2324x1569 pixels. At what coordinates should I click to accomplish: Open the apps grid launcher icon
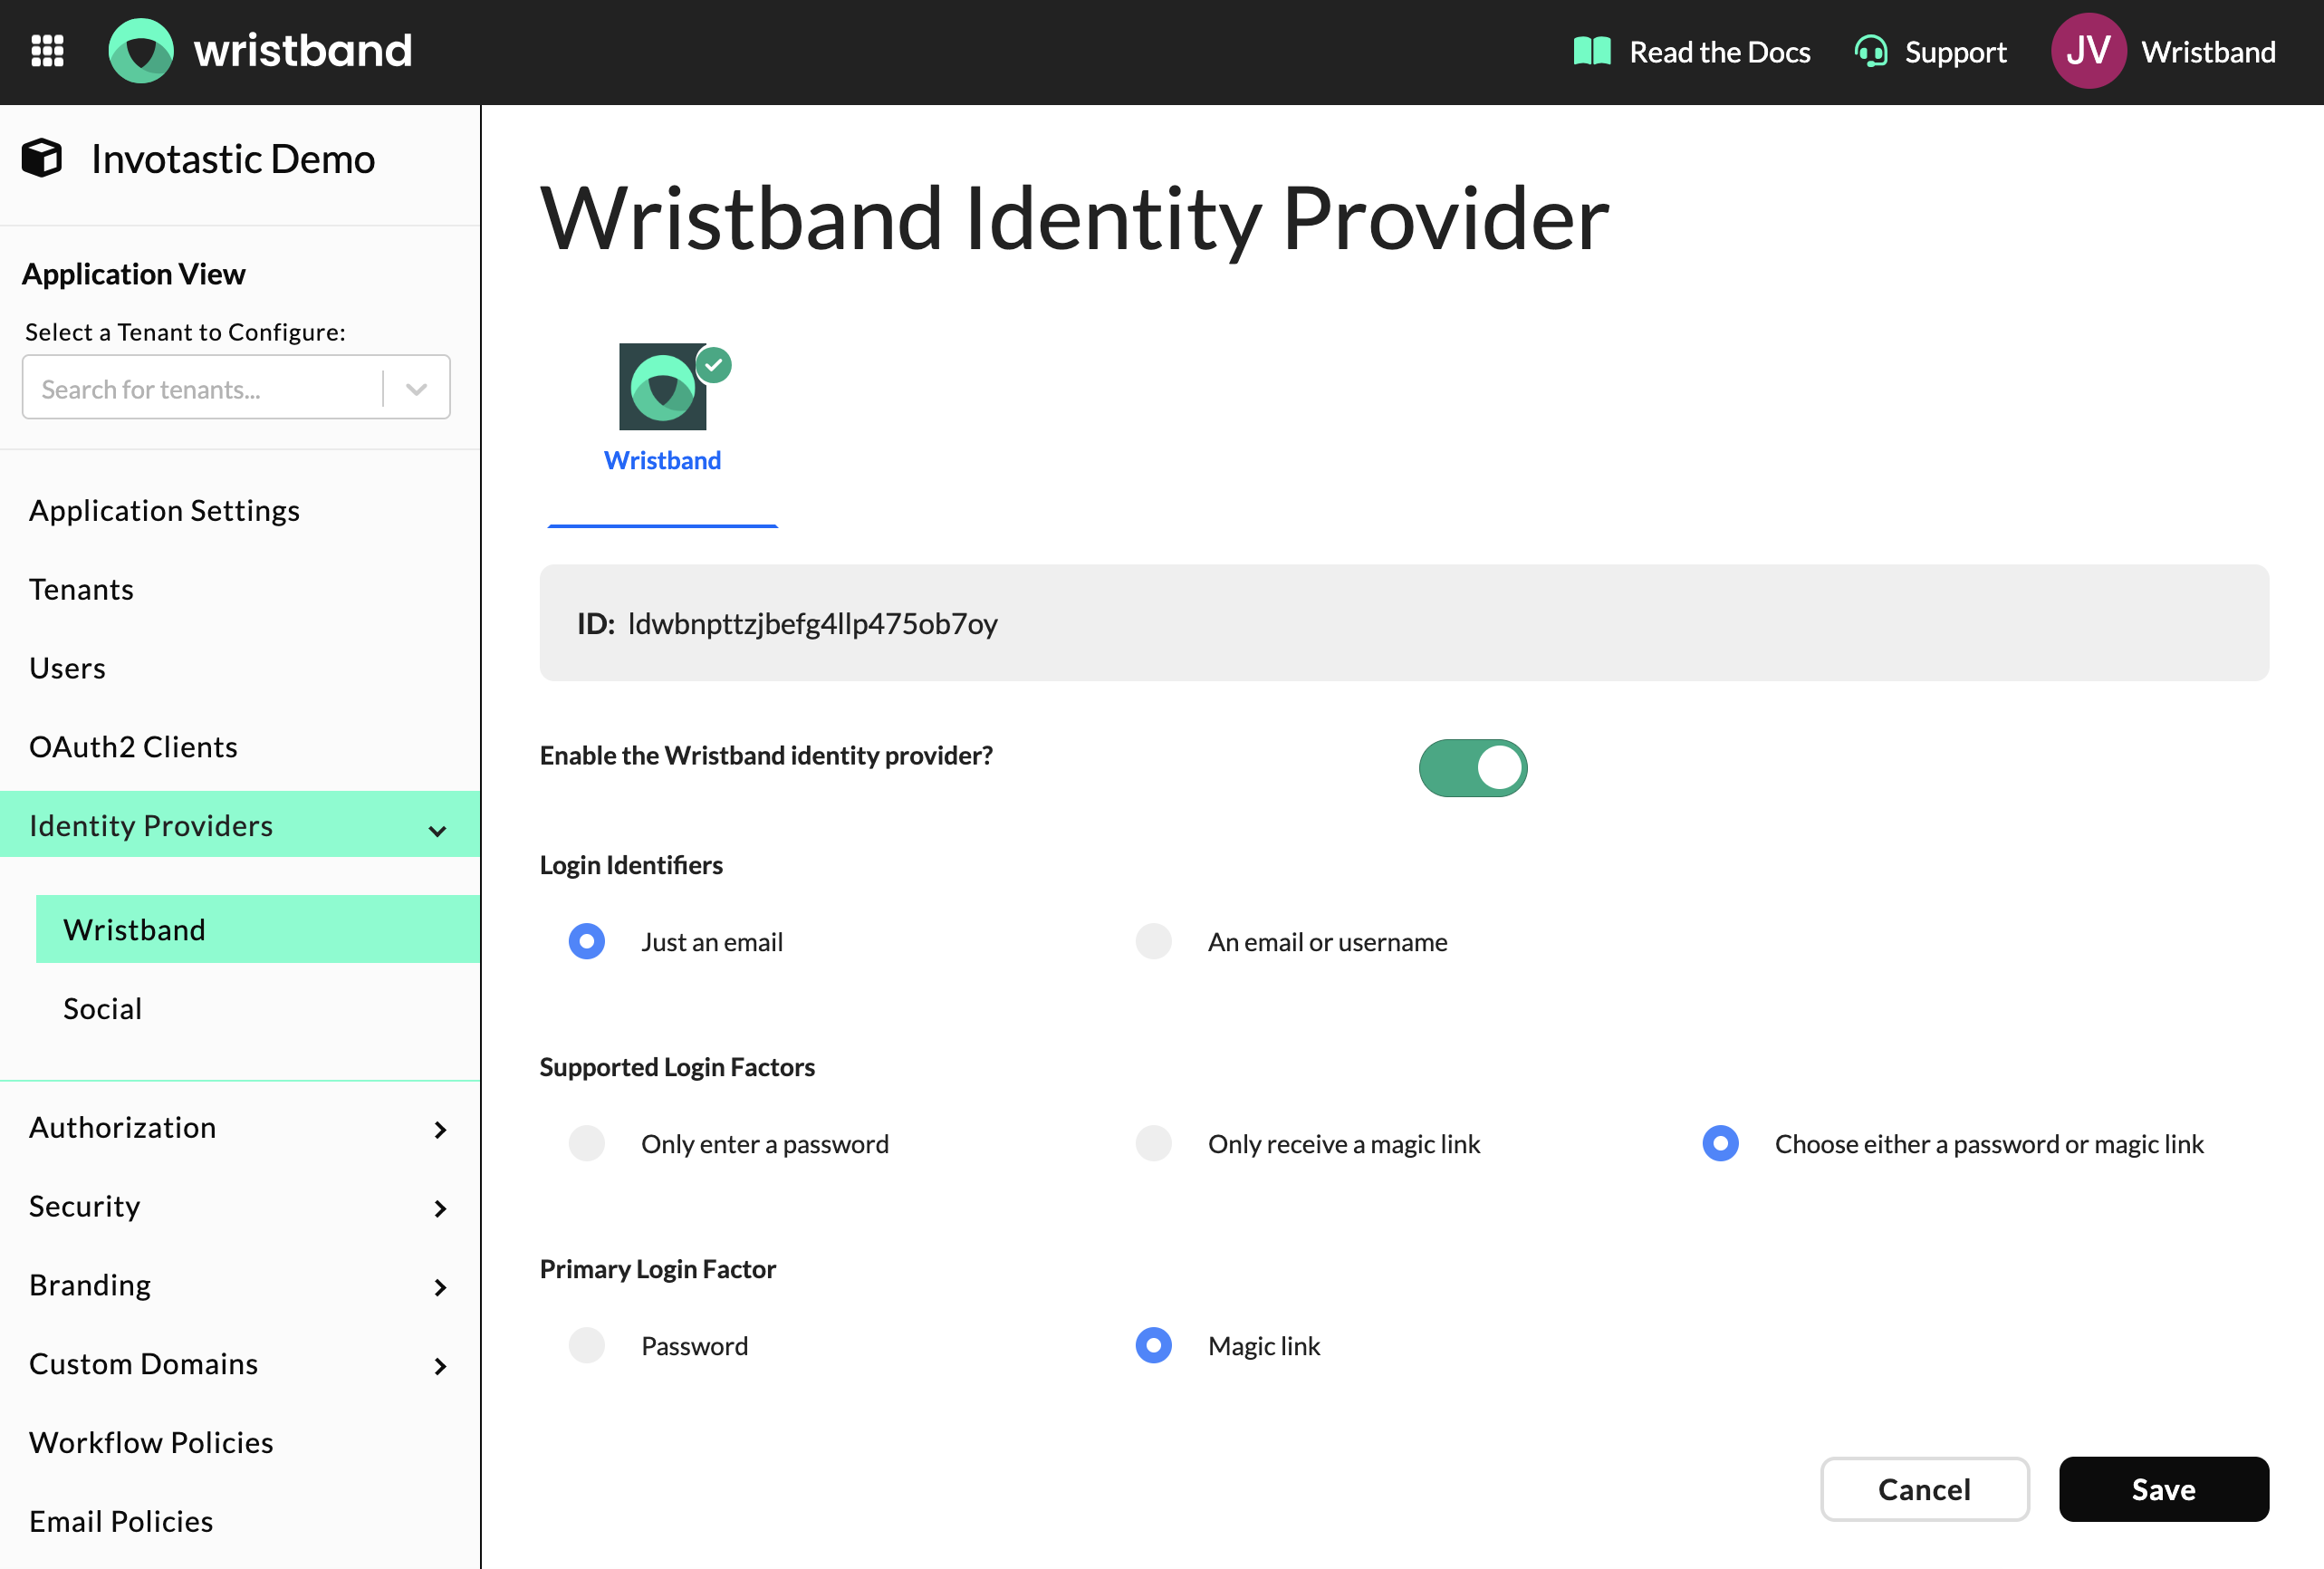point(47,51)
